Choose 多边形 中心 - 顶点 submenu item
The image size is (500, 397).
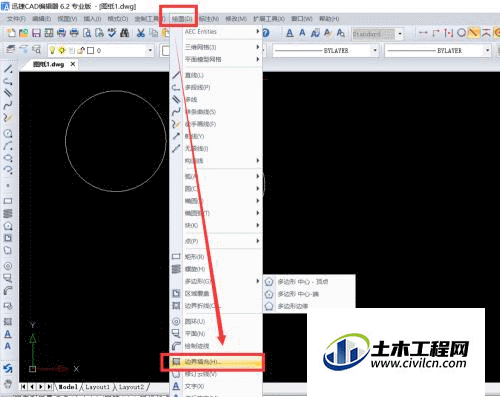309,282
